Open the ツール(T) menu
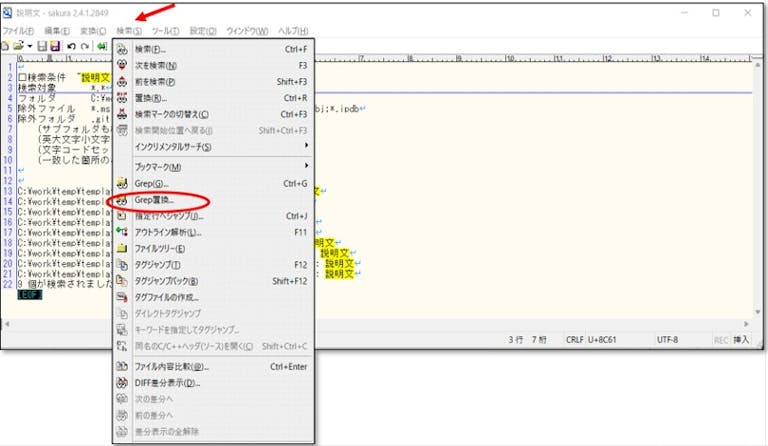768x446 pixels. (165, 31)
